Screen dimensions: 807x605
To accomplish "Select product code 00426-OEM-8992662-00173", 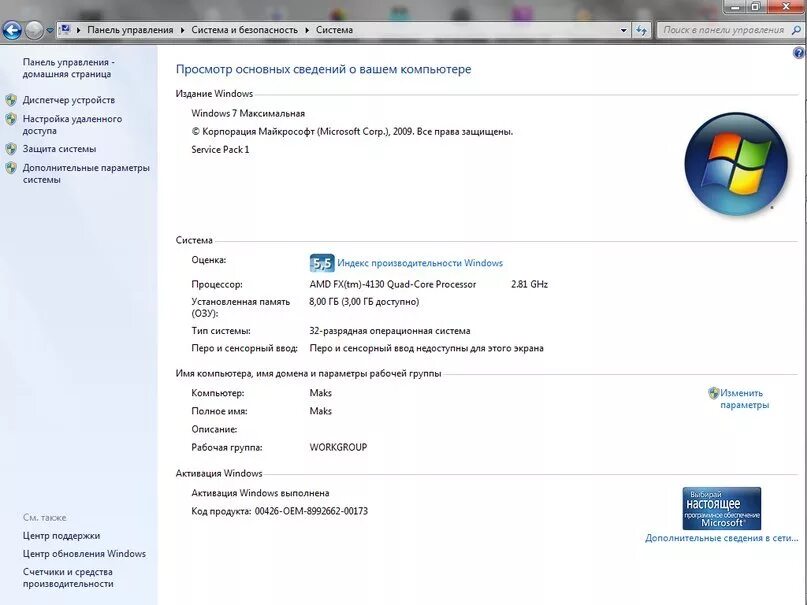I will tap(311, 511).
